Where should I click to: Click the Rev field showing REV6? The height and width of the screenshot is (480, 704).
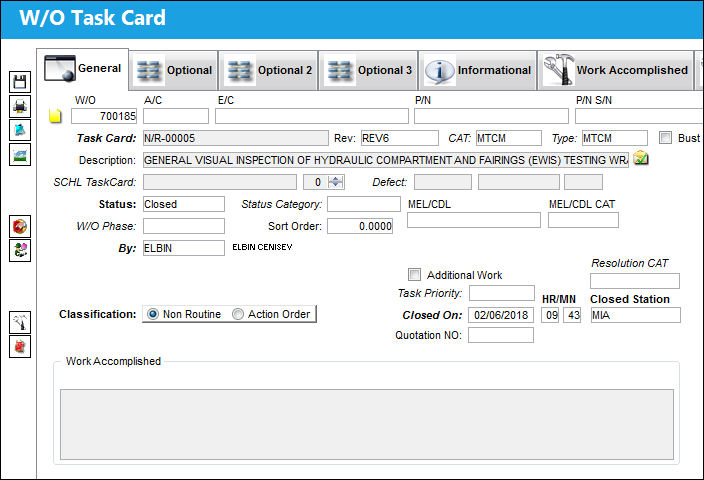pos(400,138)
